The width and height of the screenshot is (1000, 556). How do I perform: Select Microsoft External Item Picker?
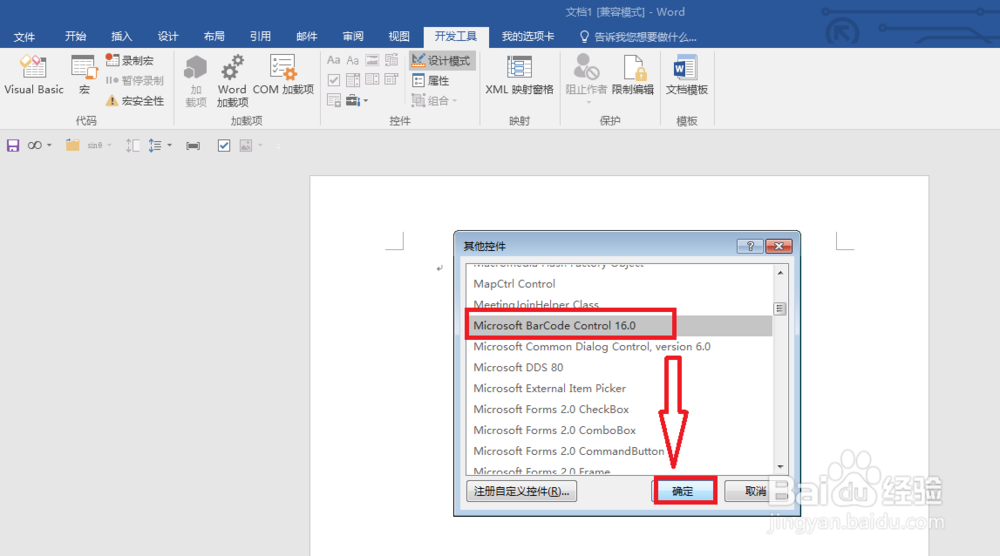pos(619,388)
